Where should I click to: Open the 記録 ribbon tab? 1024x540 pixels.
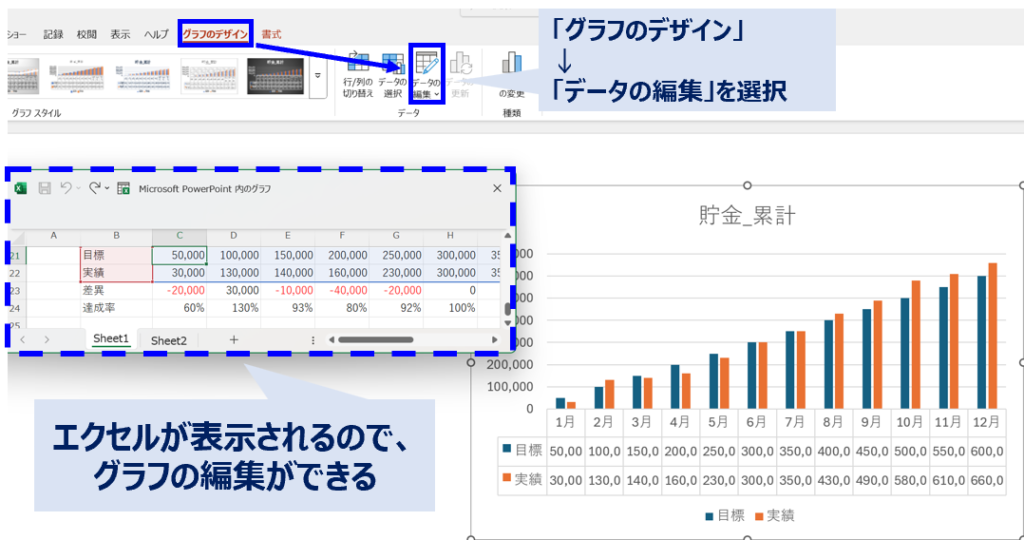54,35
